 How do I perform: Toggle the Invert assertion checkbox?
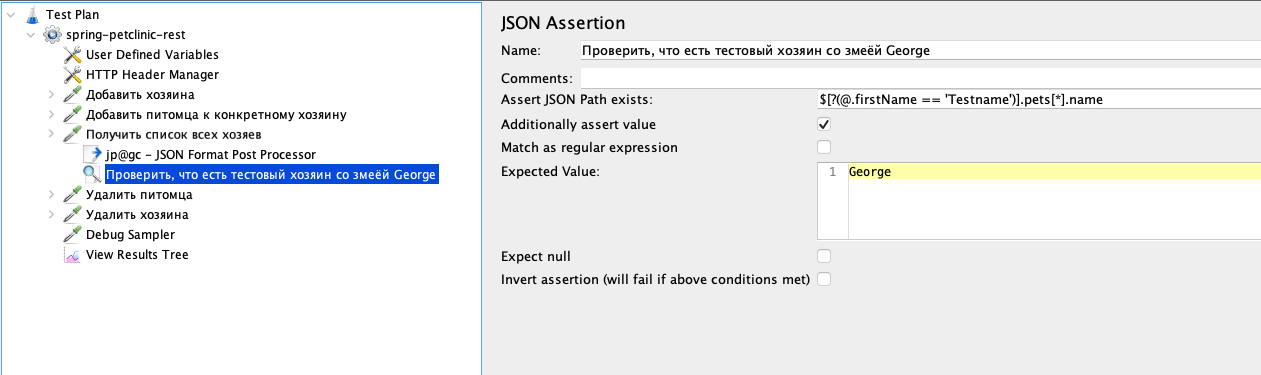coord(824,279)
